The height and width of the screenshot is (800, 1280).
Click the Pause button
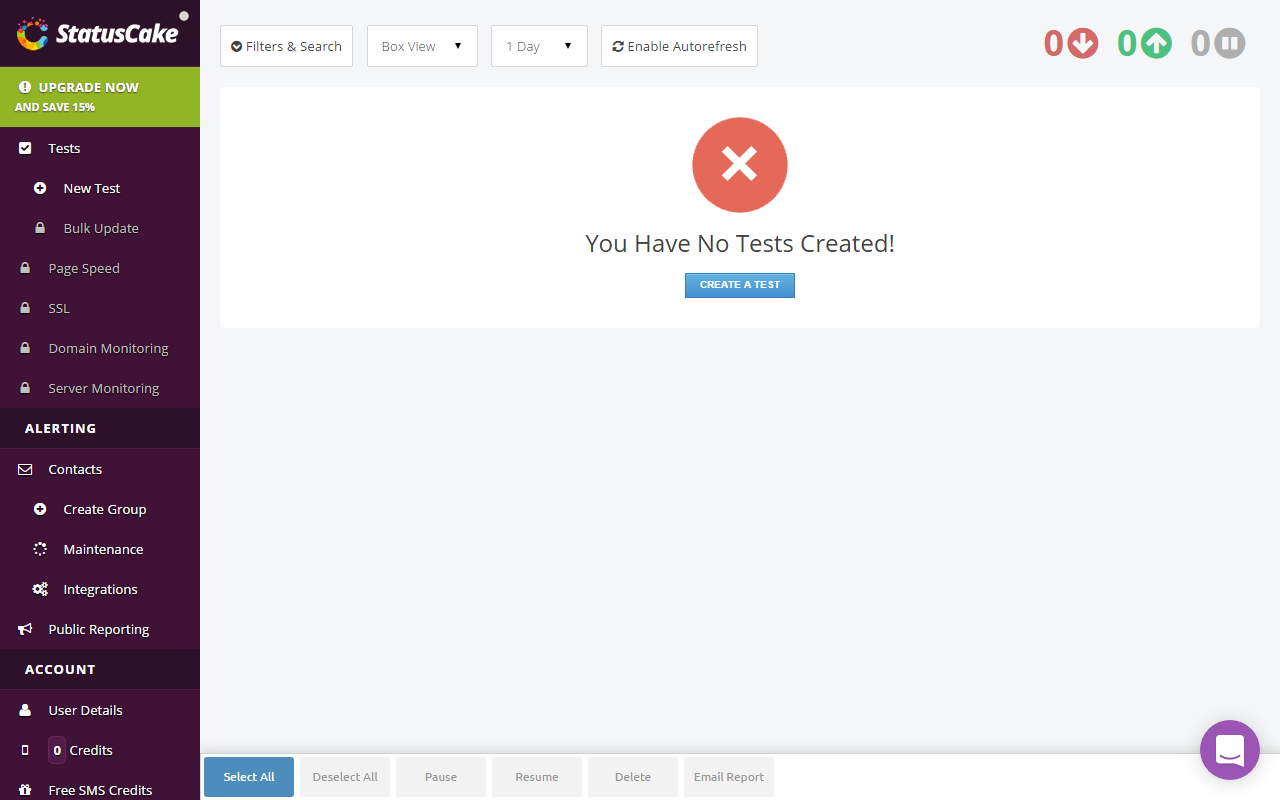tap(441, 777)
